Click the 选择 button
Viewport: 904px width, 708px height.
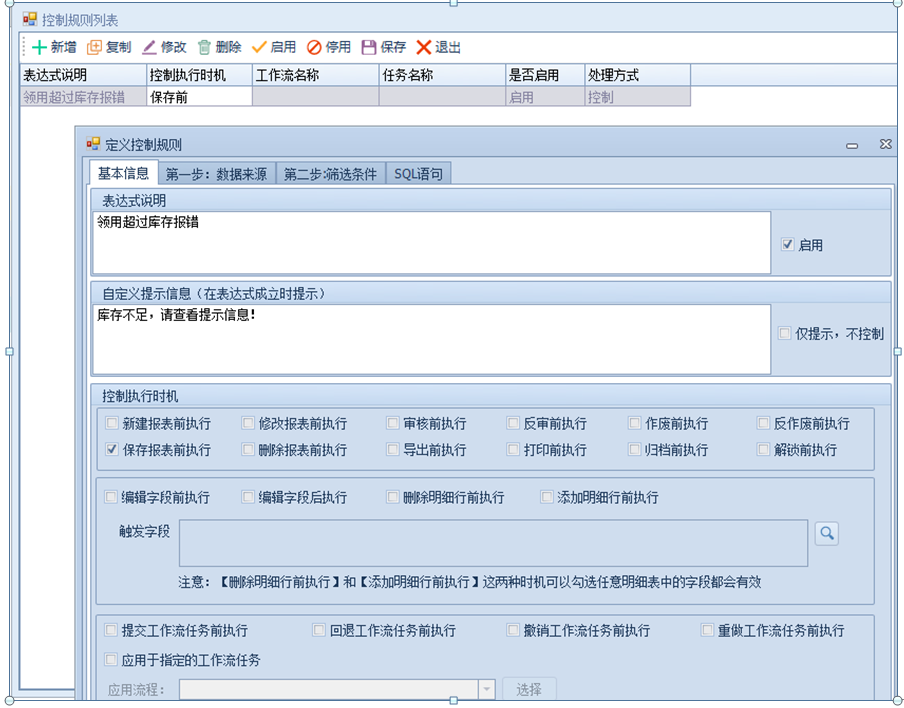tap(529, 689)
